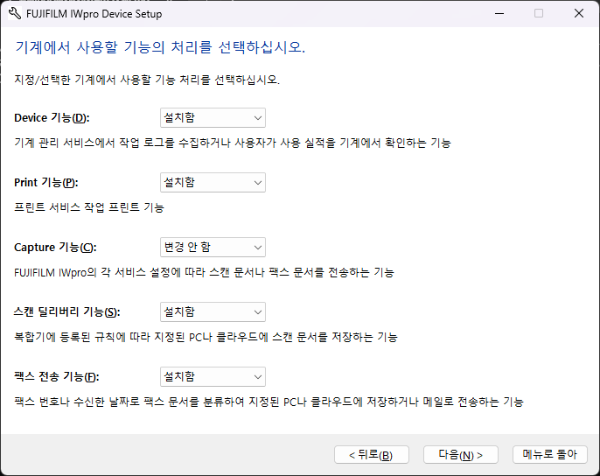The image size is (600, 476).
Task: Click the Device 기능(D) label
Action: (x=52, y=118)
